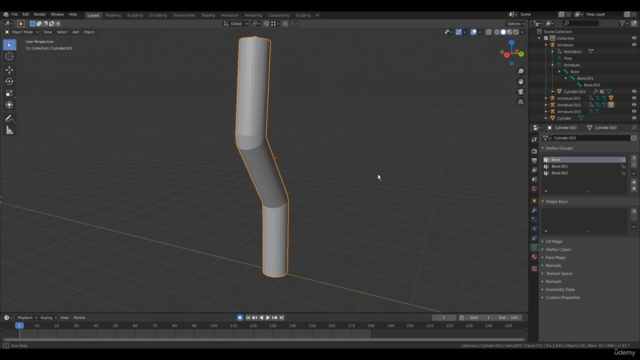Image resolution: width=640 pixels, height=360 pixels.
Task: Hide Armature.003 in the outliner
Action: pos(634,111)
